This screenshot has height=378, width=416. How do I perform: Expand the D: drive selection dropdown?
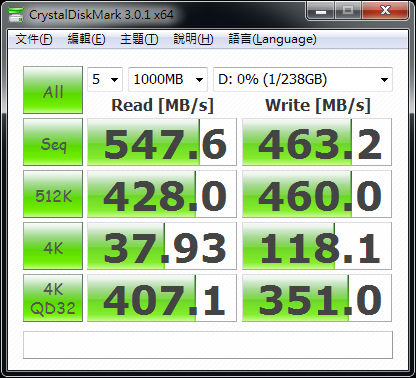pos(303,79)
